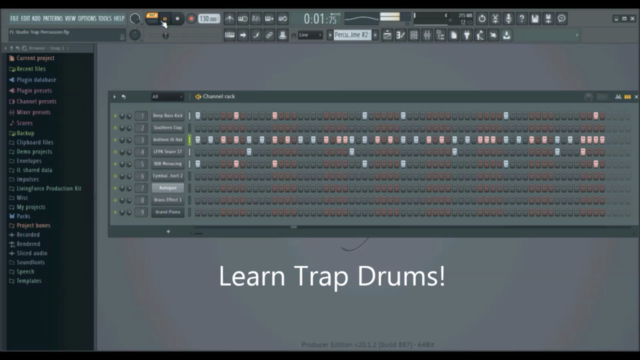Open the Playlist view icon
The height and width of the screenshot is (360, 640).
click(387, 35)
